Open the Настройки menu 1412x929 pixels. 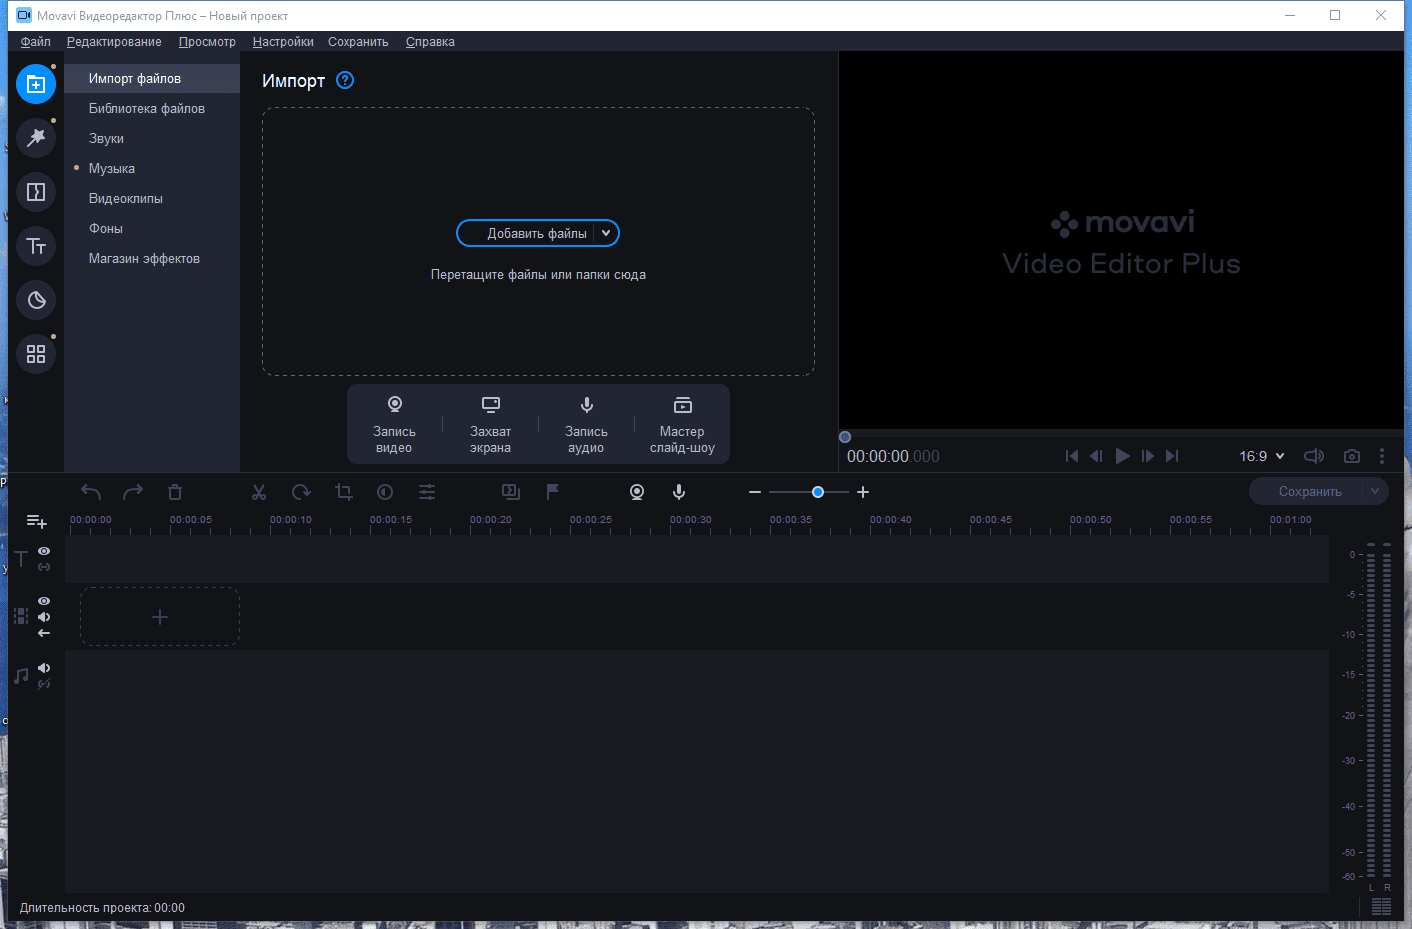point(283,42)
